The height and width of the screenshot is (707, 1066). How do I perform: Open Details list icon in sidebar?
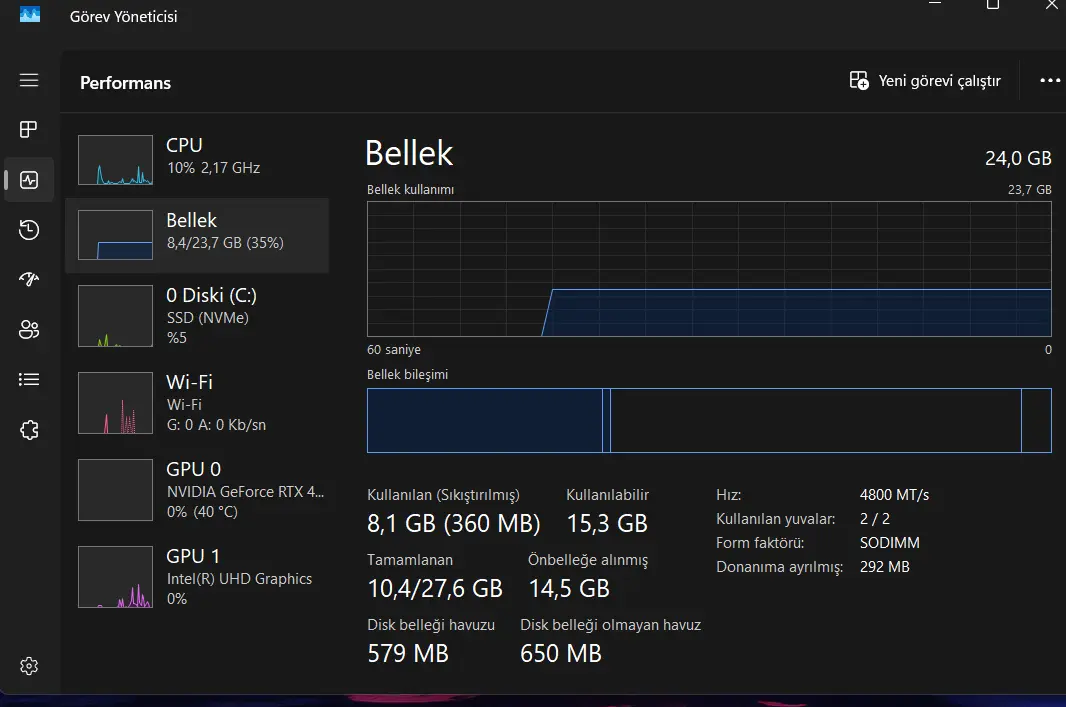click(x=29, y=379)
